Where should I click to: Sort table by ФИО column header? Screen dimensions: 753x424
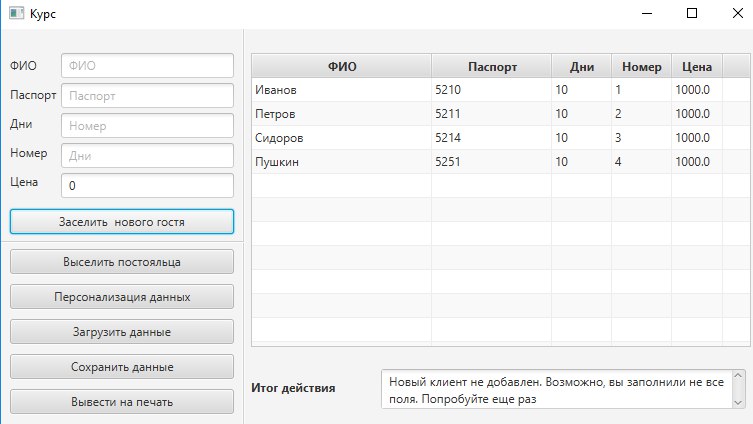pyautogui.click(x=341, y=66)
